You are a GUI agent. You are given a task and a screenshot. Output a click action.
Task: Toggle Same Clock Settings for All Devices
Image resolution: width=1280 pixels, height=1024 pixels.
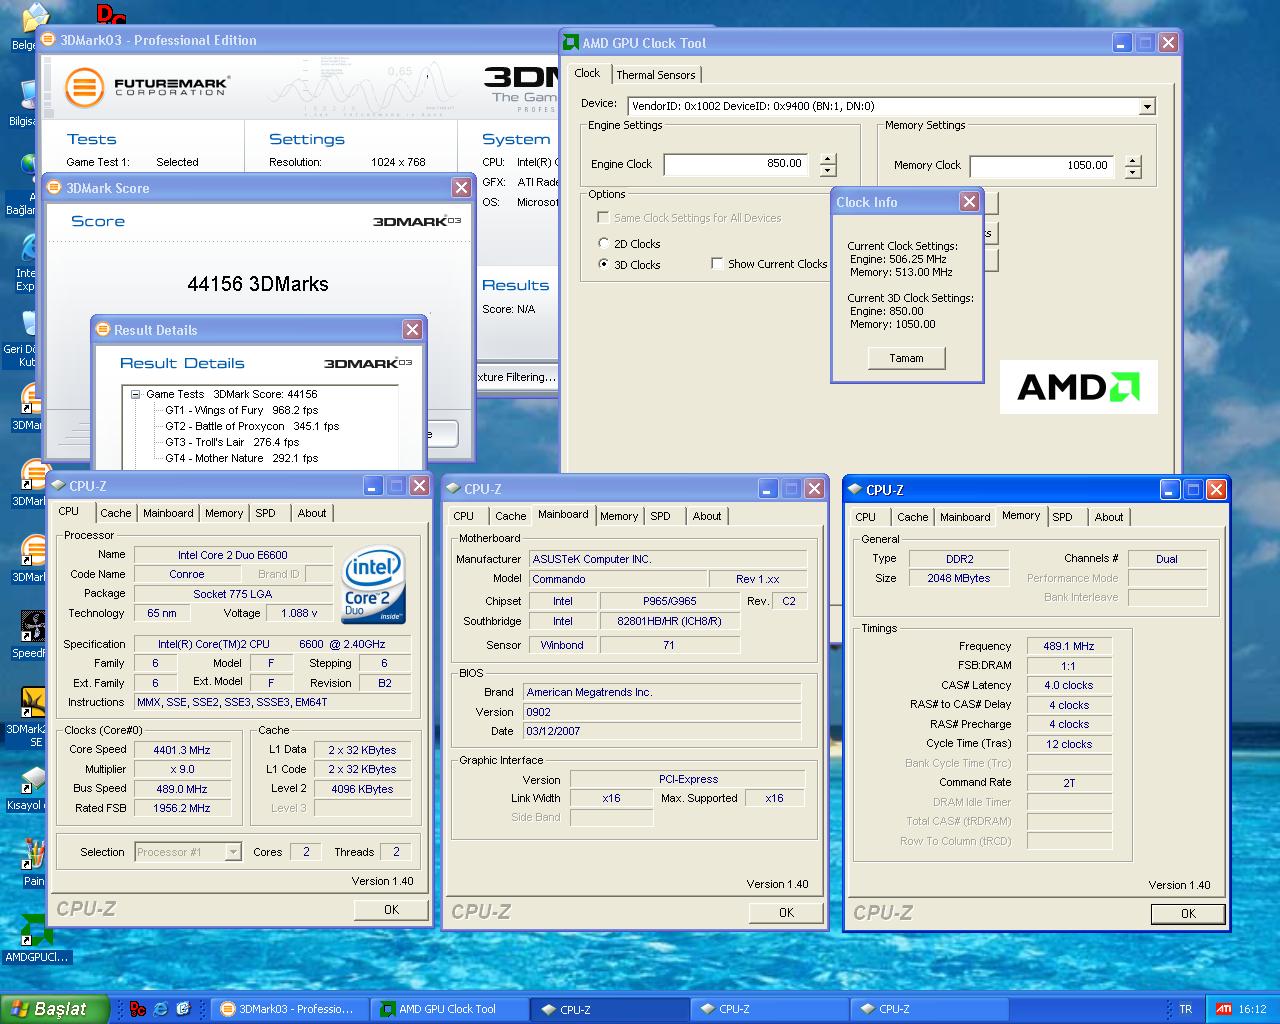(603, 217)
